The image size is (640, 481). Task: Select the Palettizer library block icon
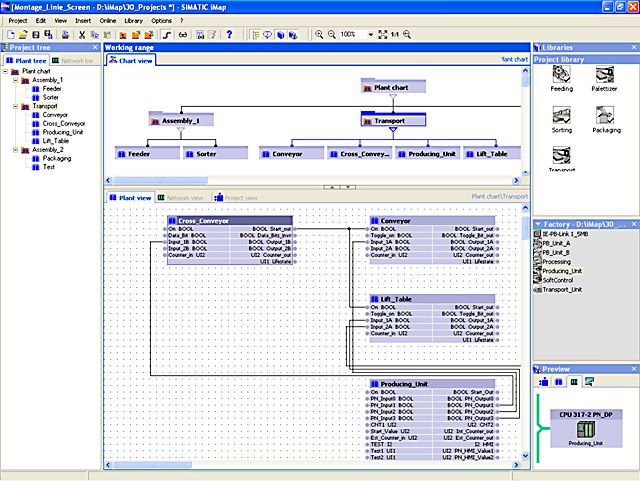tap(604, 74)
